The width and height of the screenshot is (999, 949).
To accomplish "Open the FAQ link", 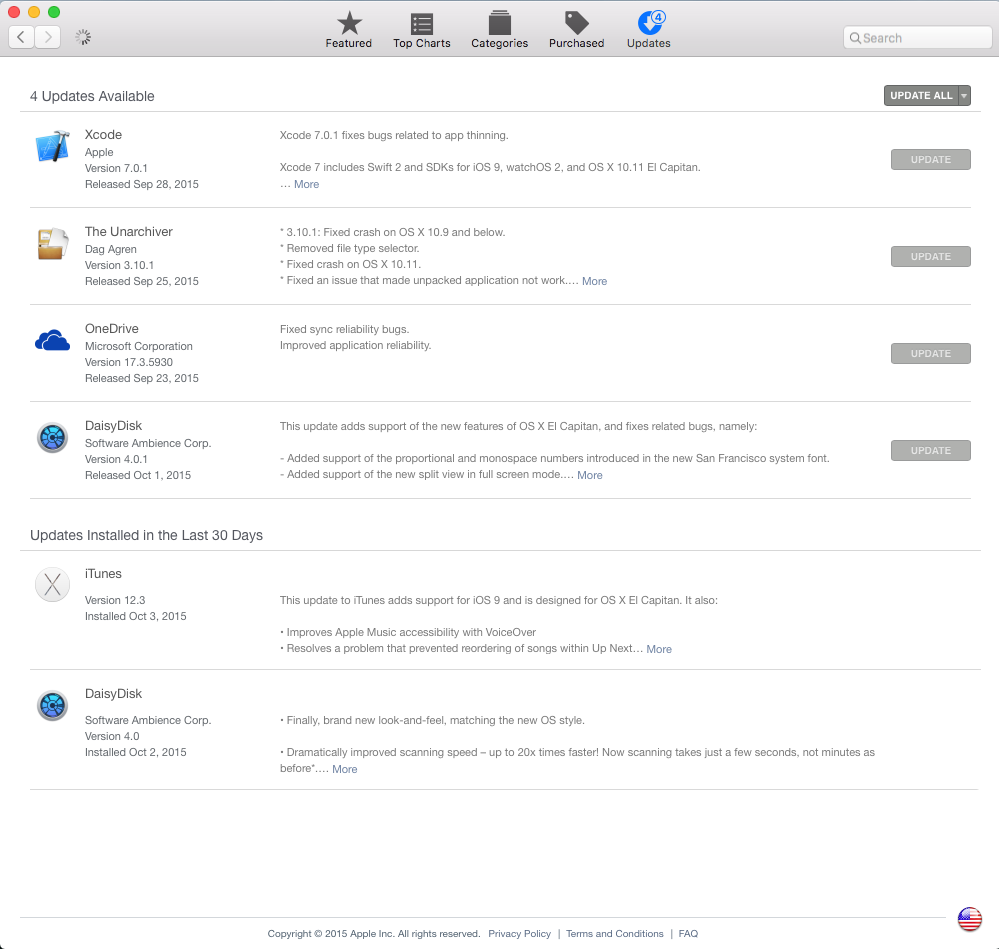I will point(688,934).
